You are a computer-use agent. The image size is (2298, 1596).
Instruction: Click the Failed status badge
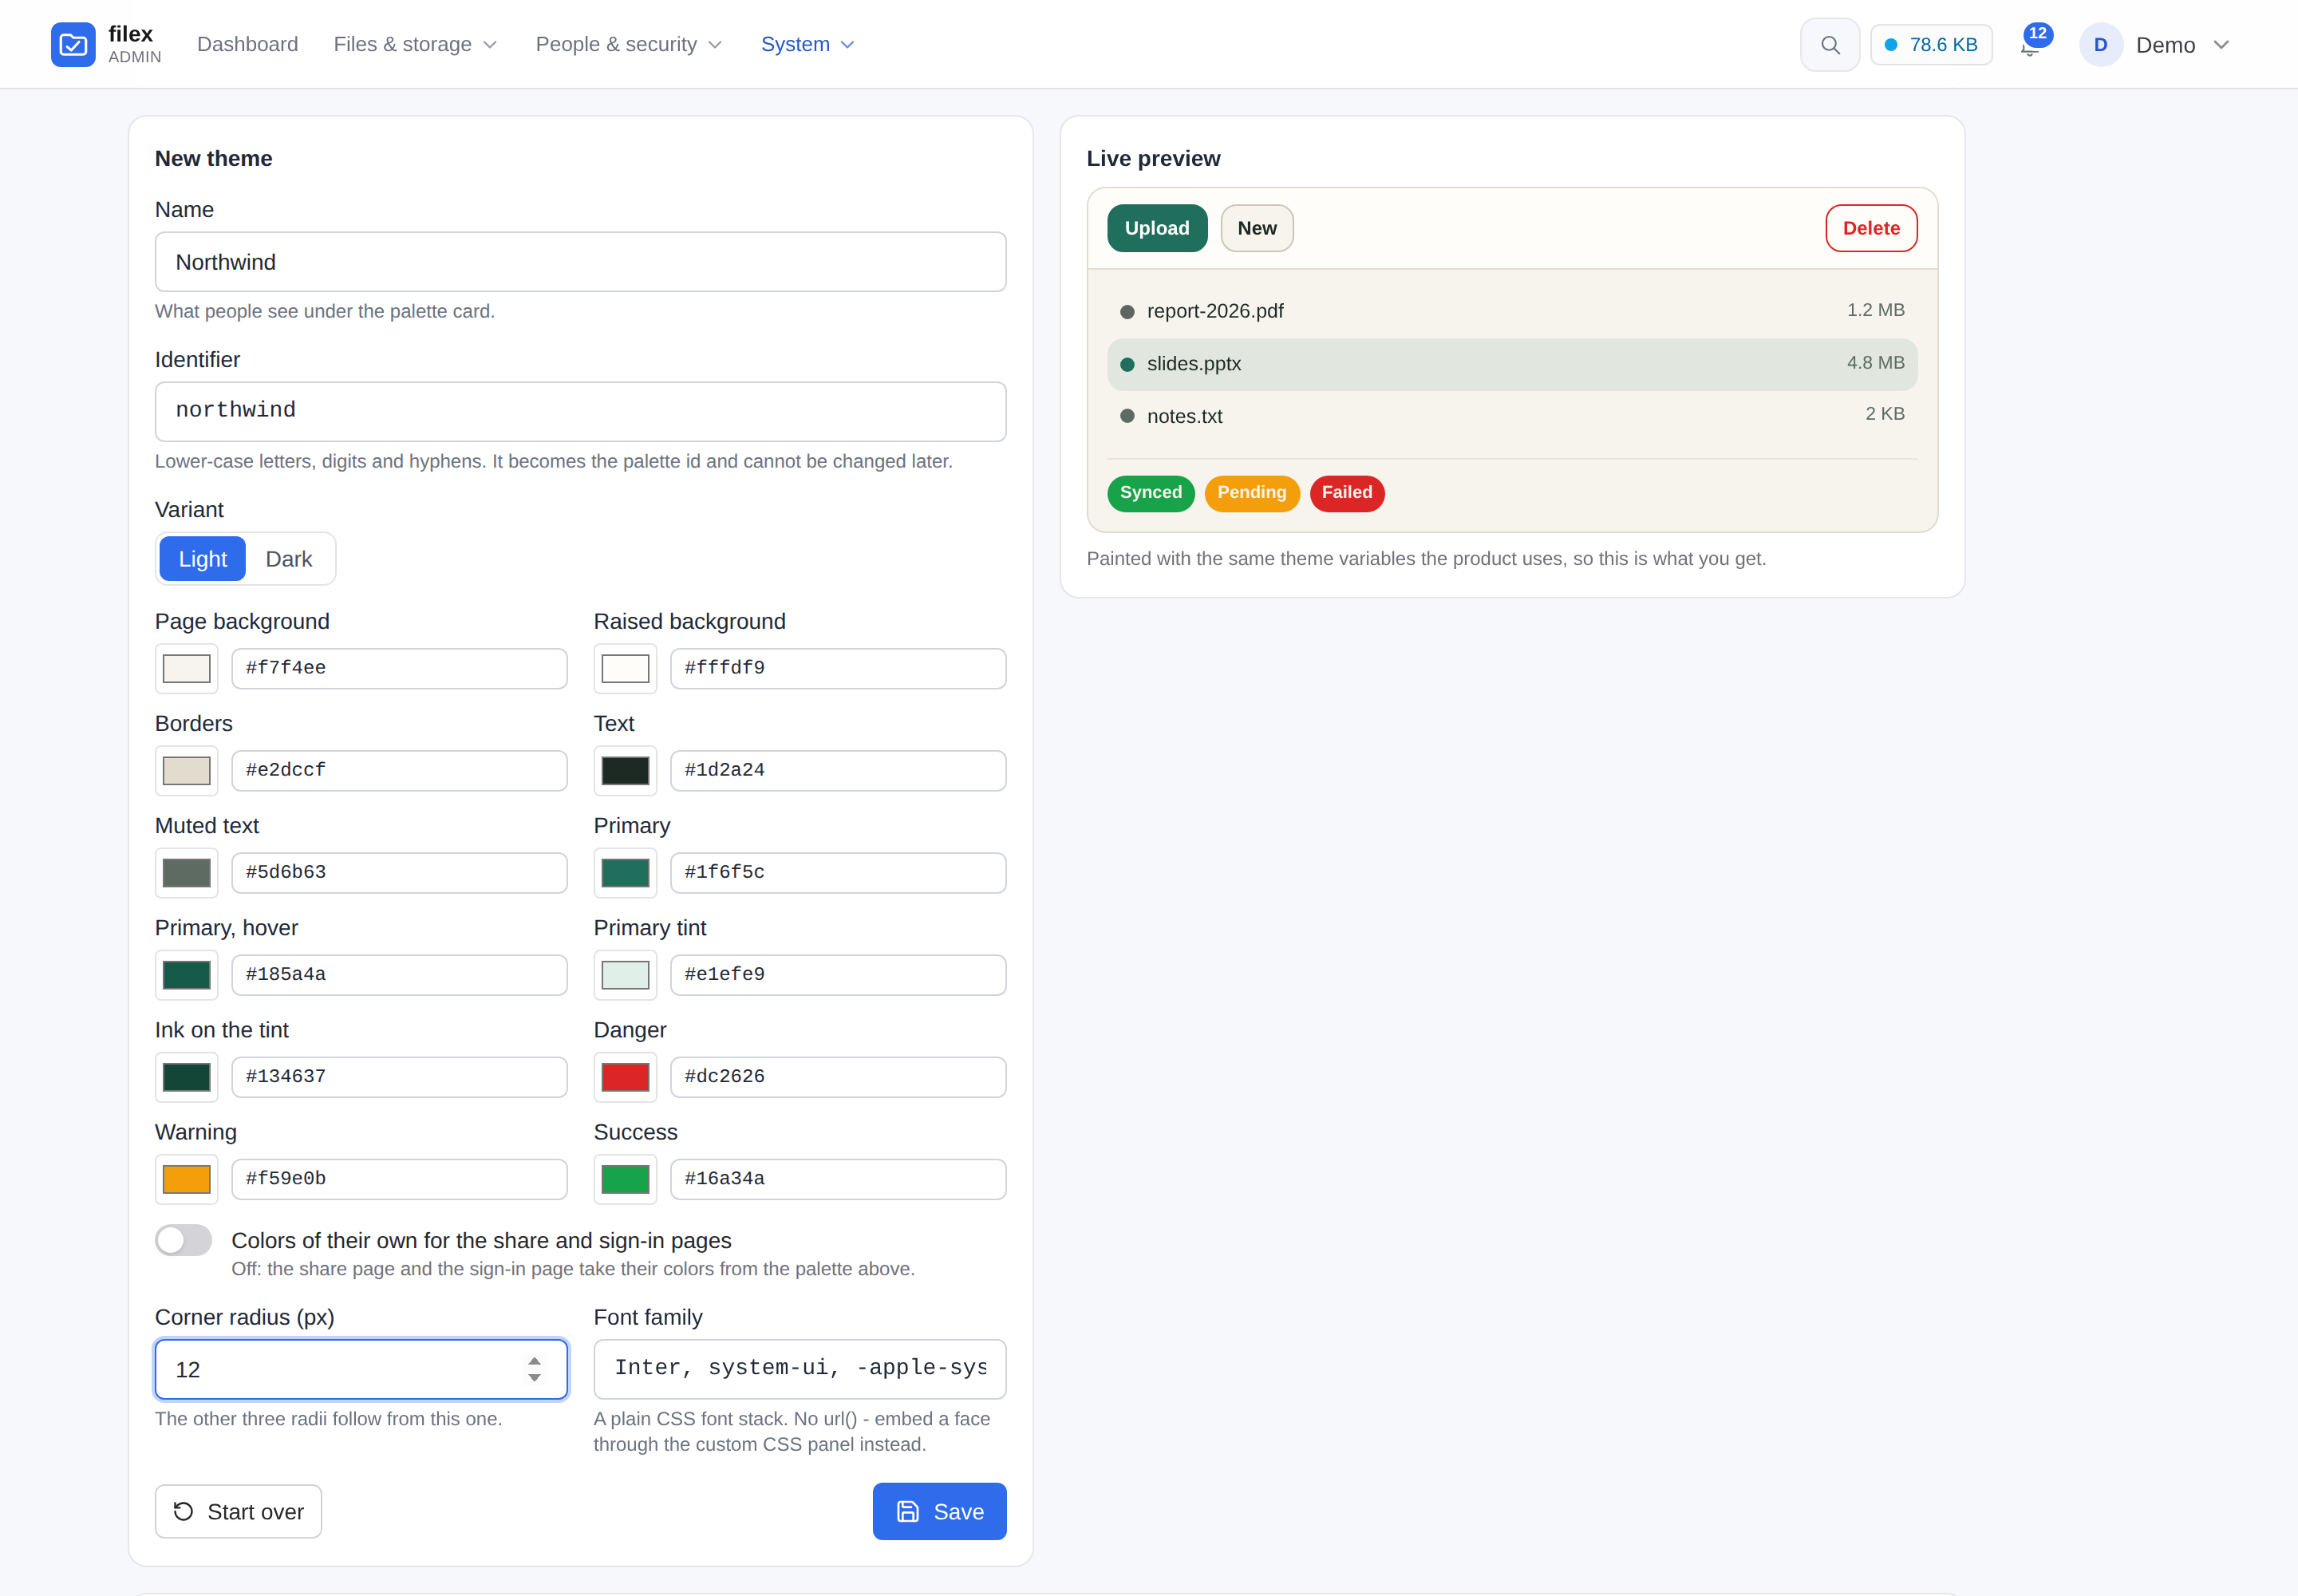pos(1347,493)
